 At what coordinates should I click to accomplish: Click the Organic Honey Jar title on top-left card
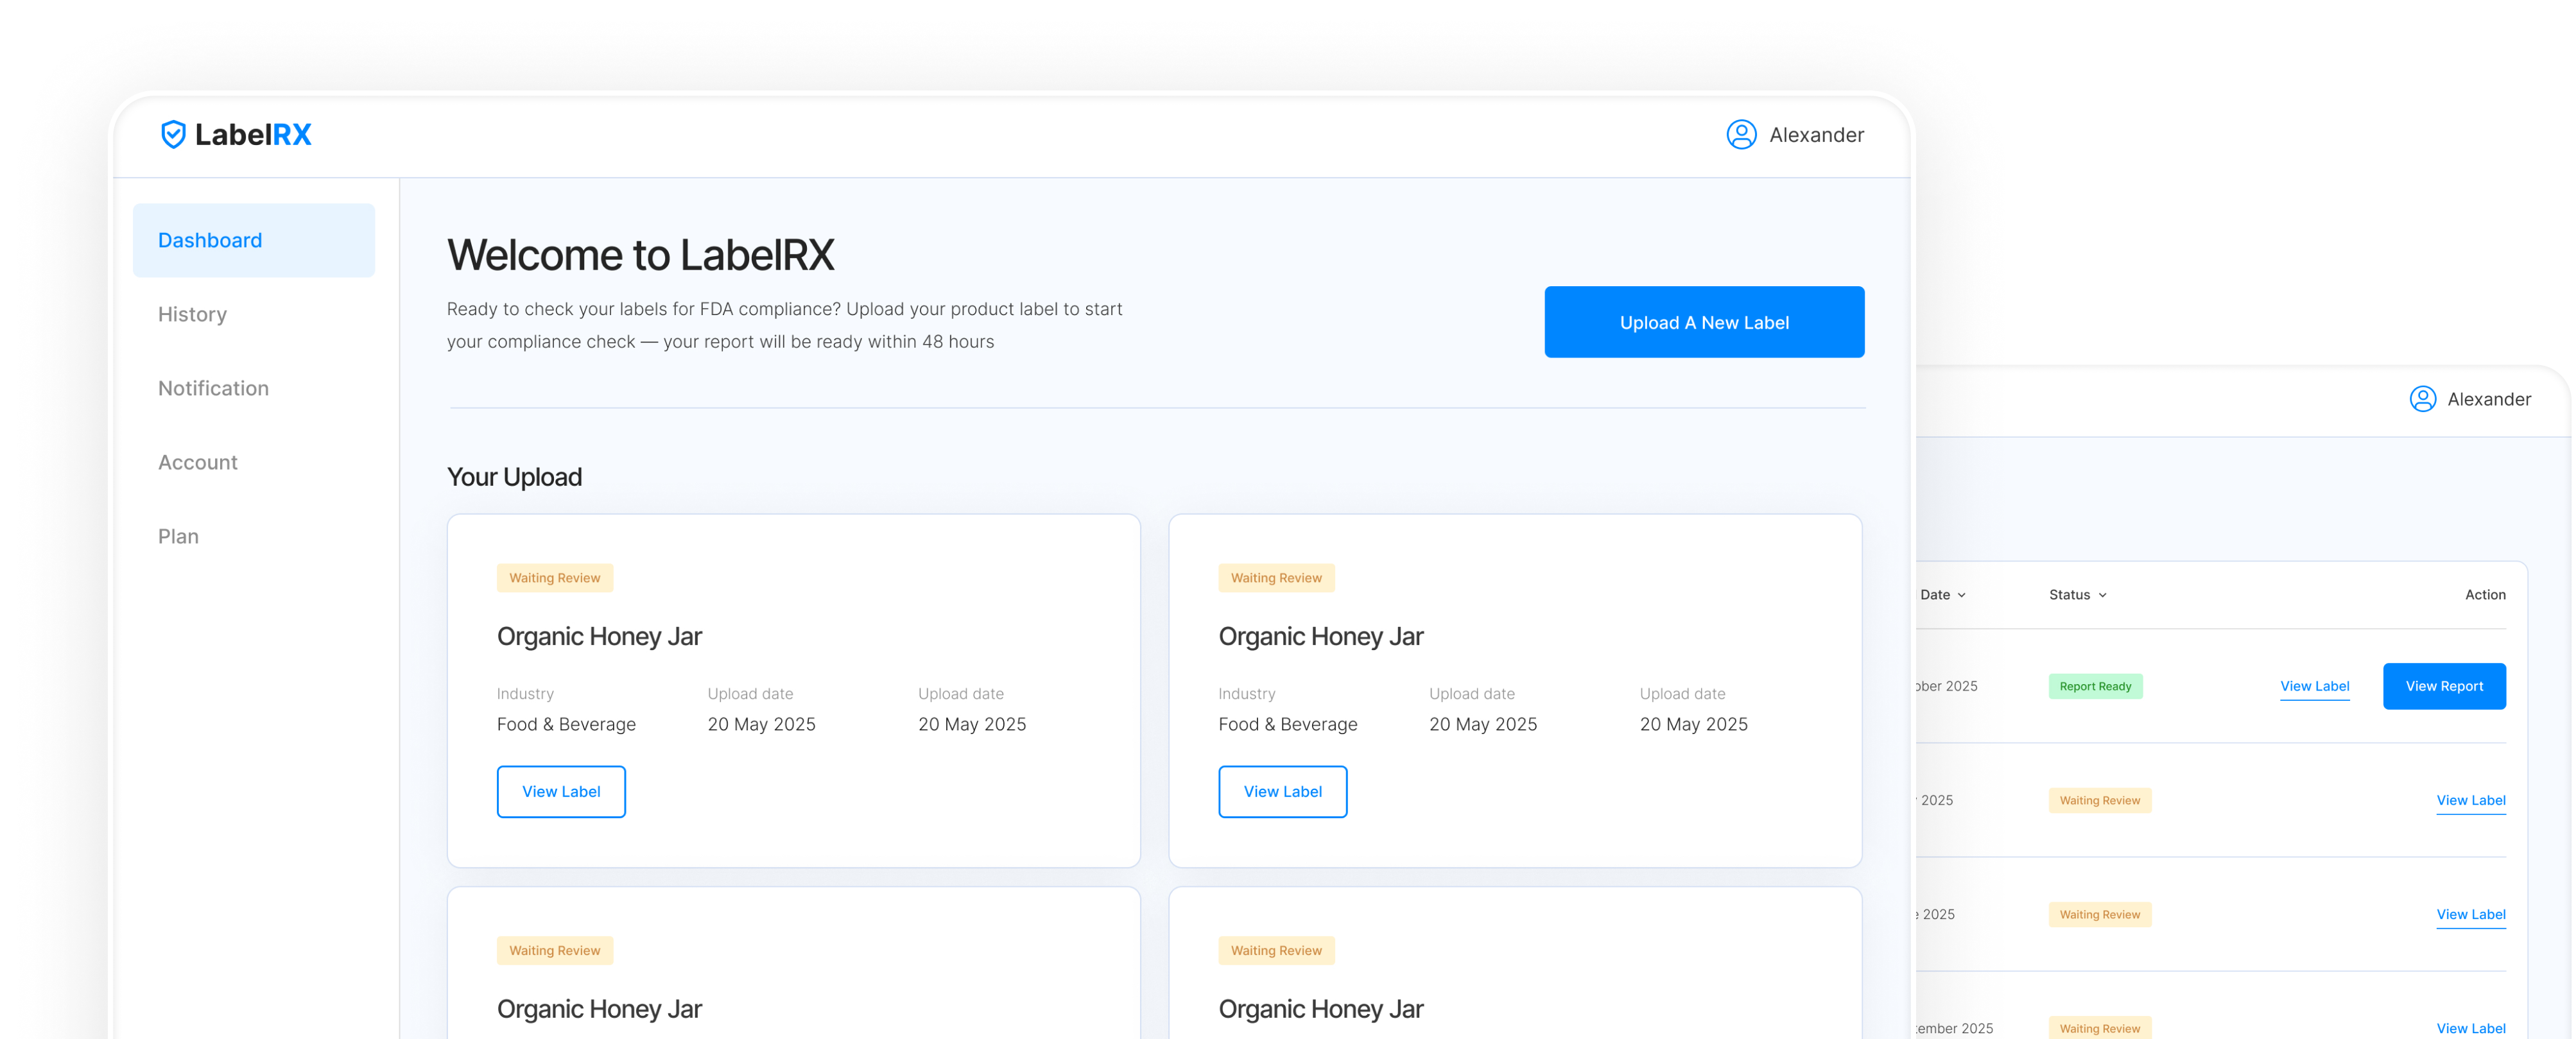(599, 636)
